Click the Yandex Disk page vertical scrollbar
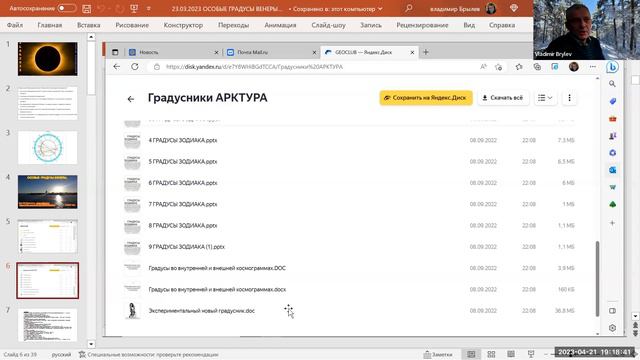Viewport: 640px width, 360px height. (x=597, y=278)
